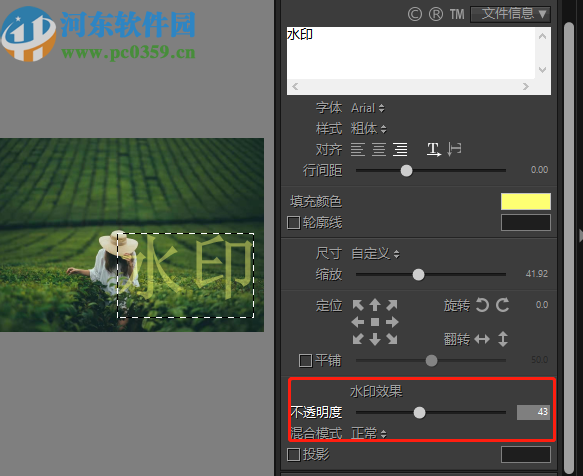Flip watermark horizontally
This screenshot has height=476, width=583.
pyautogui.click(x=482, y=339)
